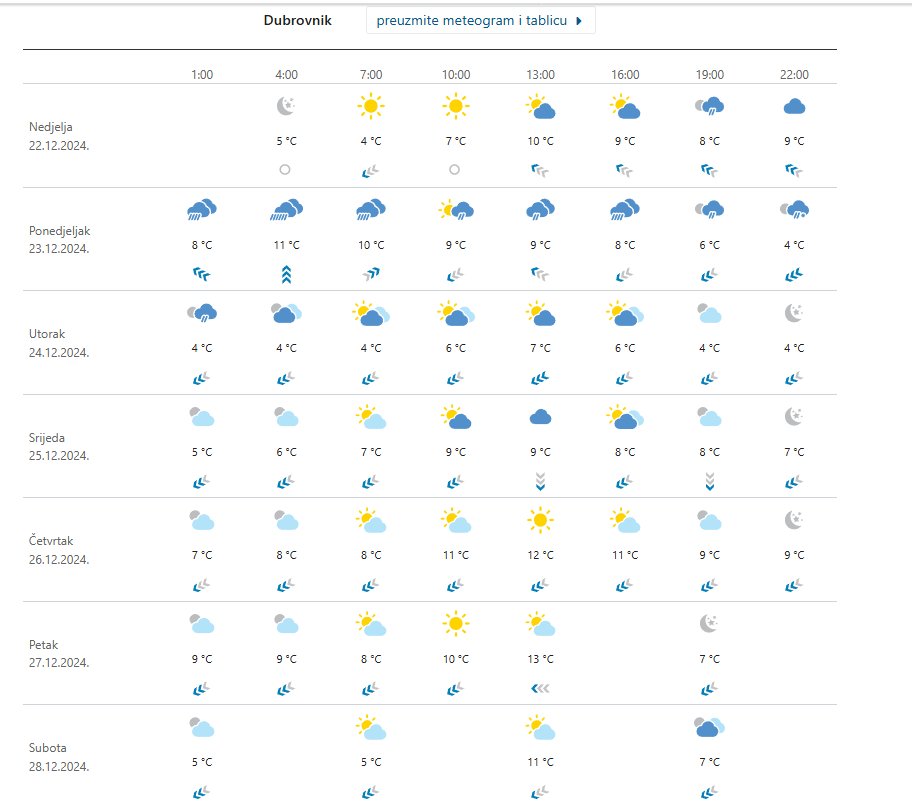Viewport: 912px width, 802px height.
Task: Click Nedjelja 4:00 clear night moon icon
Action: pyautogui.click(x=286, y=106)
